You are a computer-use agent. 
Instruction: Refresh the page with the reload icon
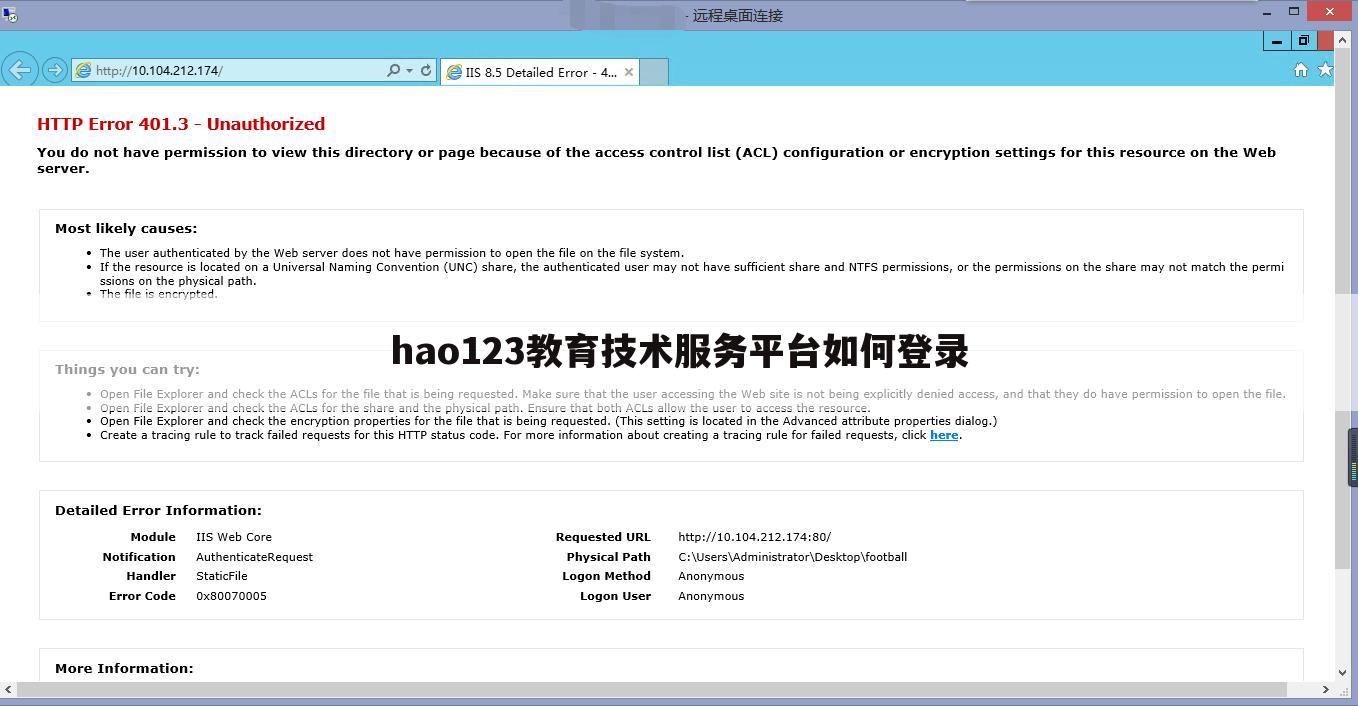coord(426,71)
